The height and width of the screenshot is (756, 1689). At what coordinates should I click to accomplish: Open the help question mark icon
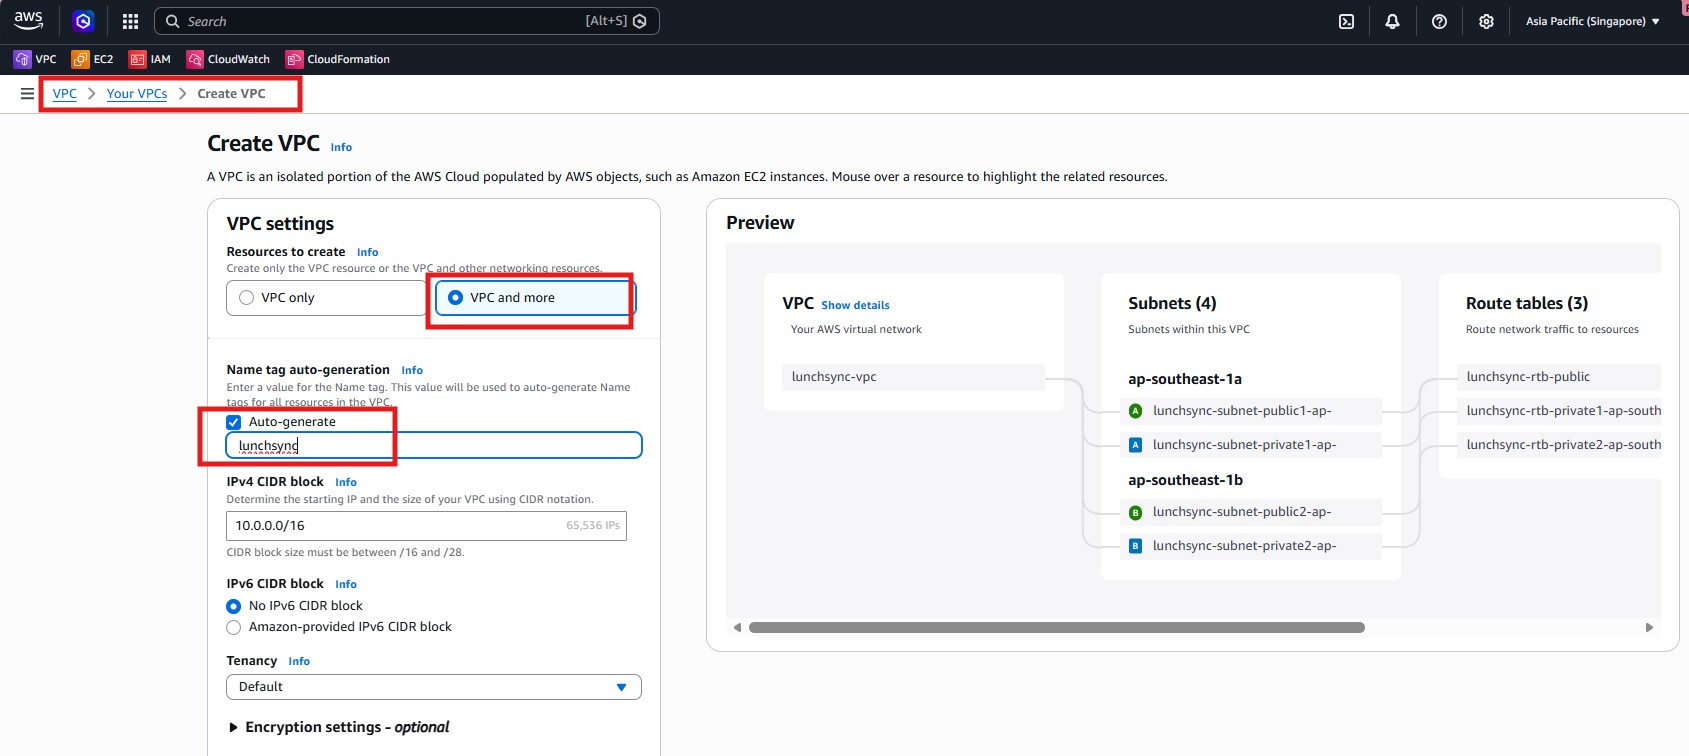pos(1439,21)
